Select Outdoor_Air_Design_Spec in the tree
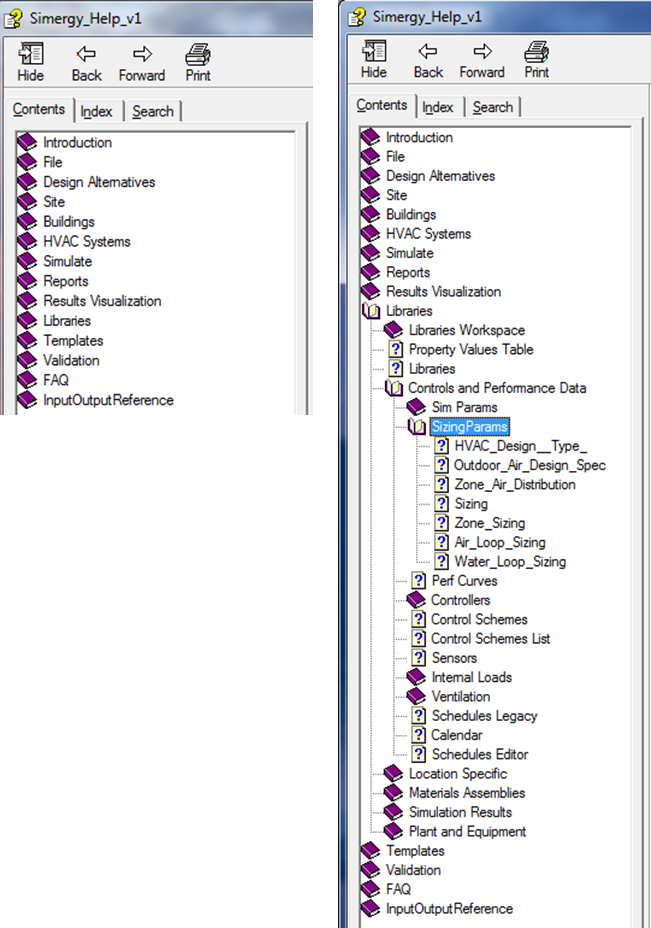 pyautogui.click(x=529, y=465)
